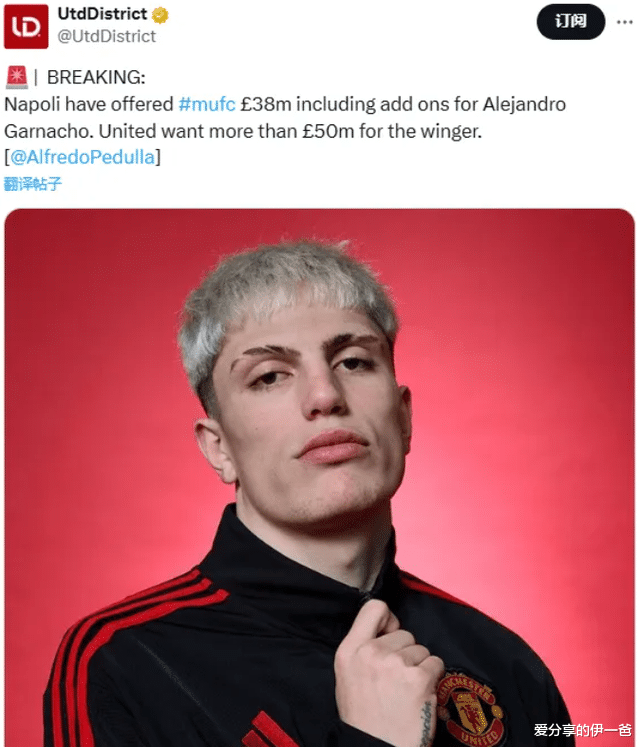The width and height of the screenshot is (640, 747).
Task: Click the 爱分享的伊一爸 watermark
Action: point(582,730)
